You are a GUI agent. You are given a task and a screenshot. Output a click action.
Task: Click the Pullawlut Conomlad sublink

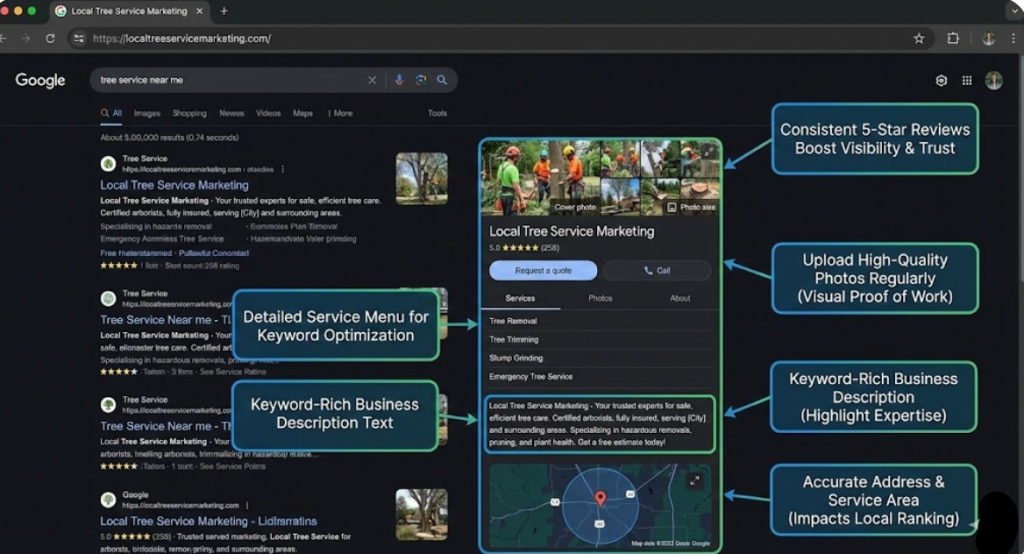point(214,253)
